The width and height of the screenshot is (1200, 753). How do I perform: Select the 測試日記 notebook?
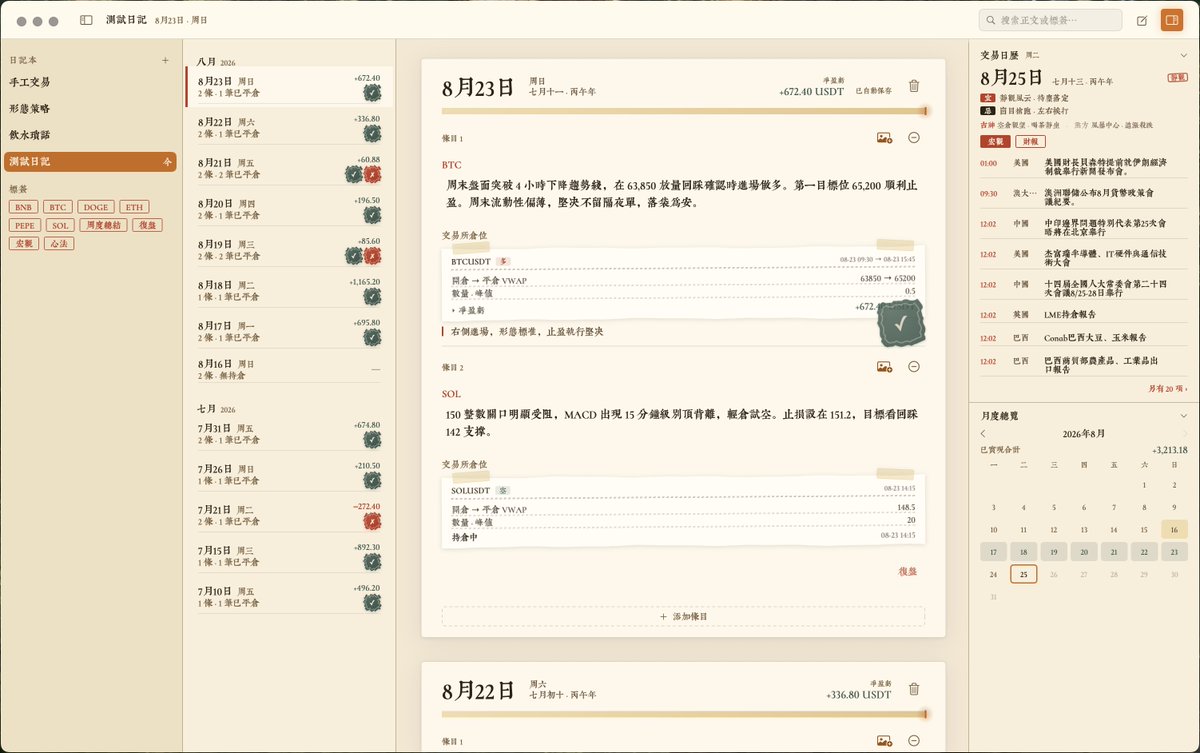point(90,161)
